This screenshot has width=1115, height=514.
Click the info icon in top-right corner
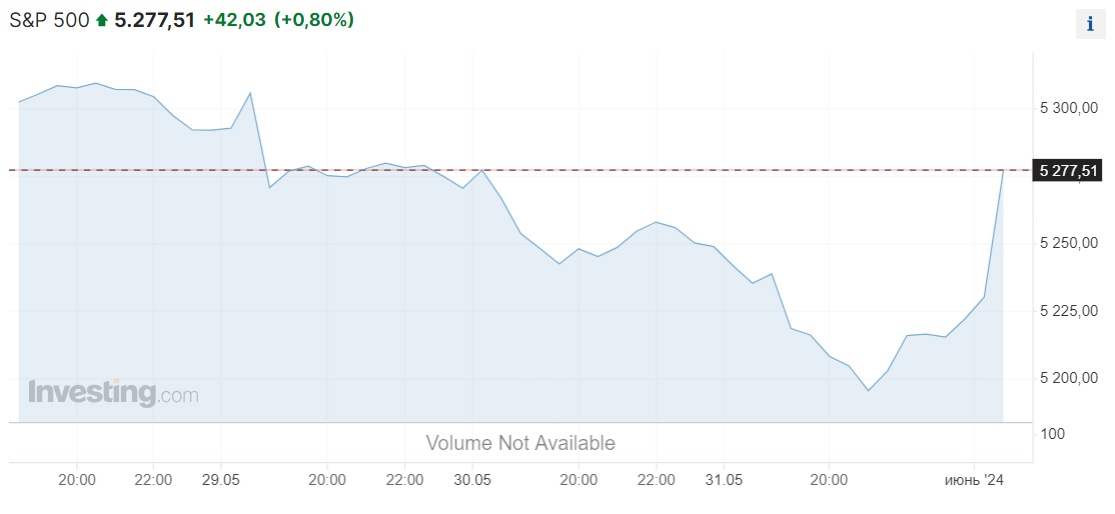1090,24
